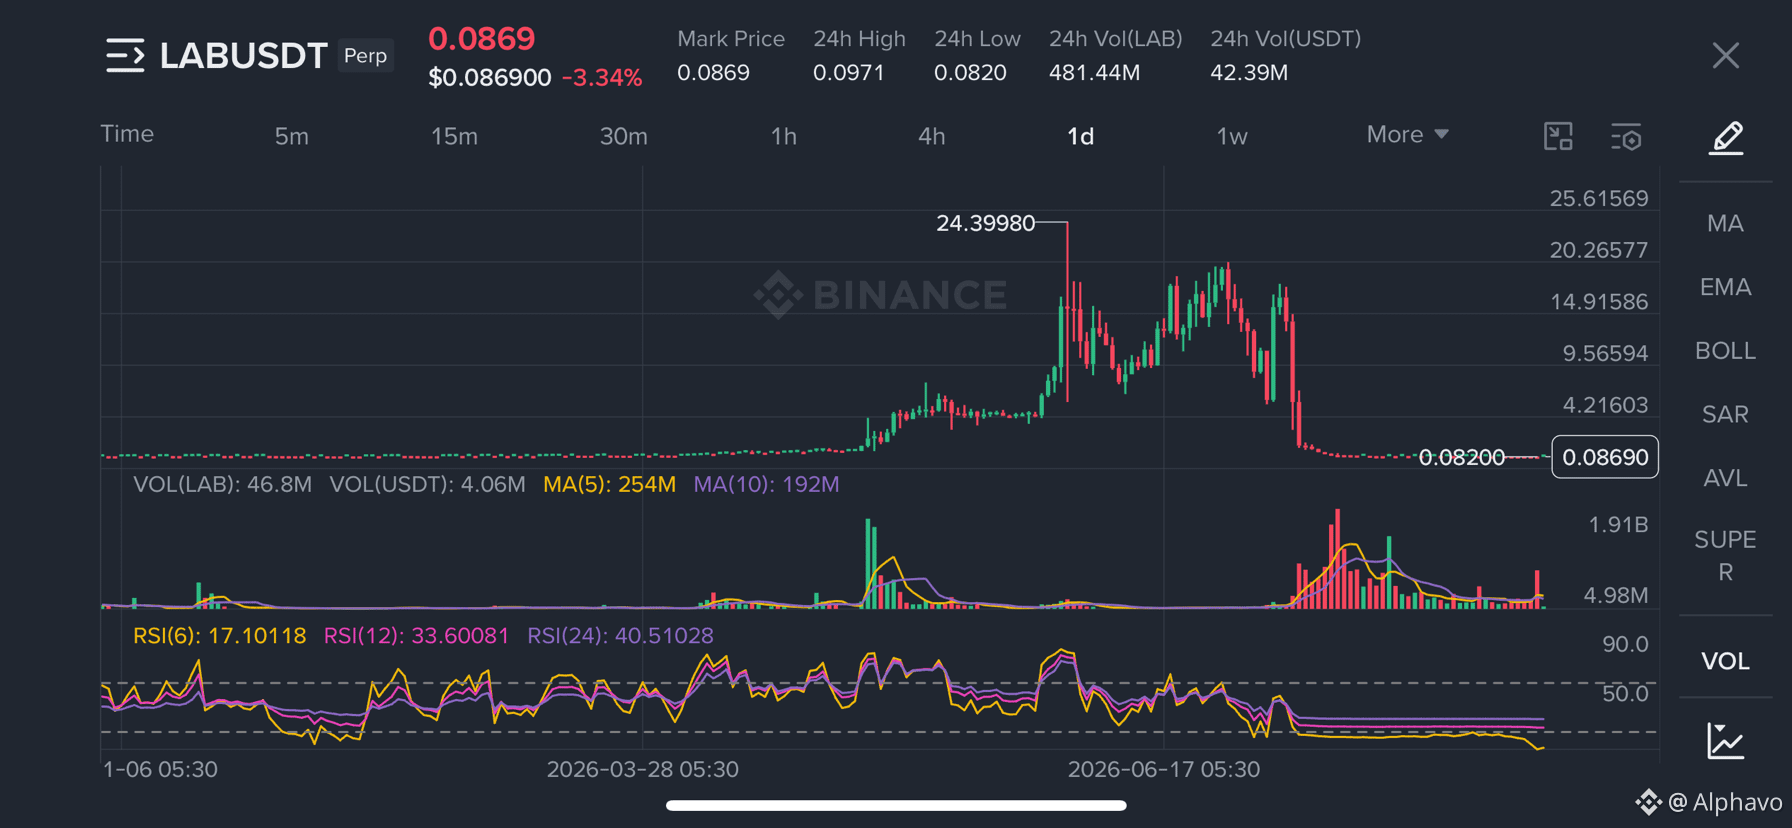Tap the 24h Low value 0.0820
The height and width of the screenshot is (828, 1792).
click(x=970, y=73)
